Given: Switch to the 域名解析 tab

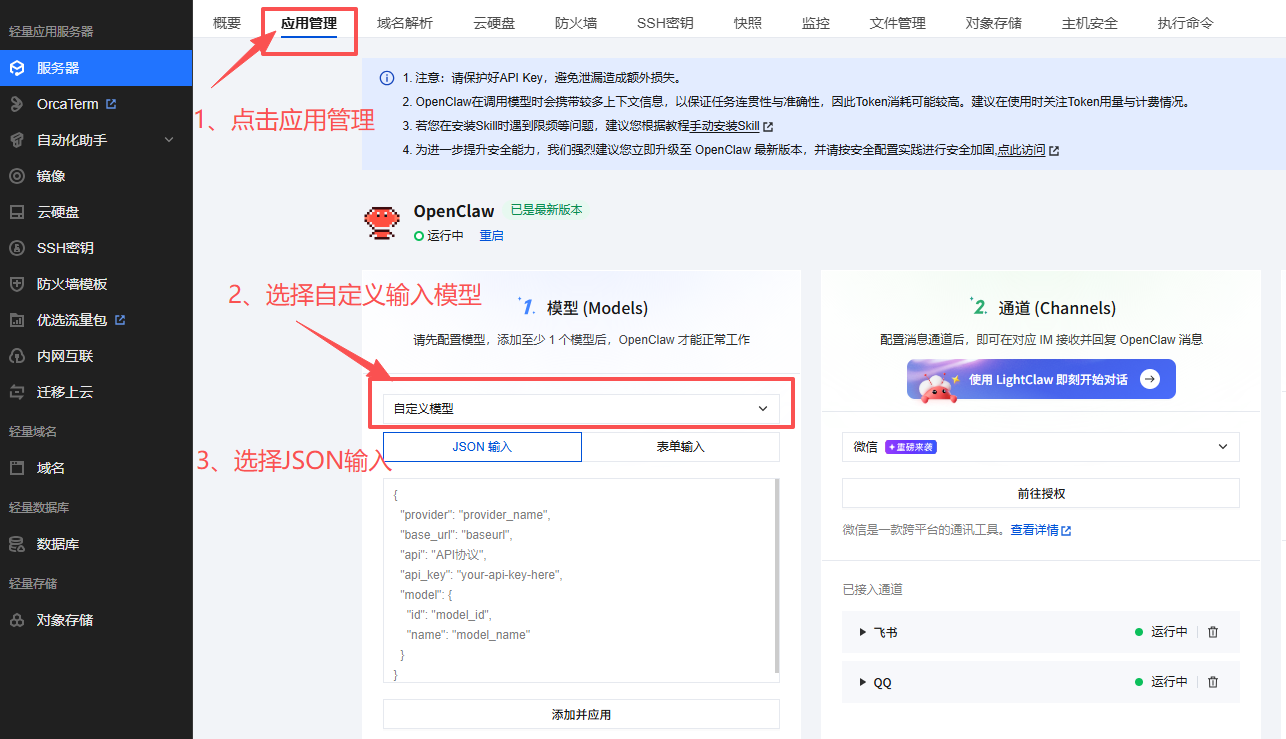Looking at the screenshot, I should click(x=405, y=23).
